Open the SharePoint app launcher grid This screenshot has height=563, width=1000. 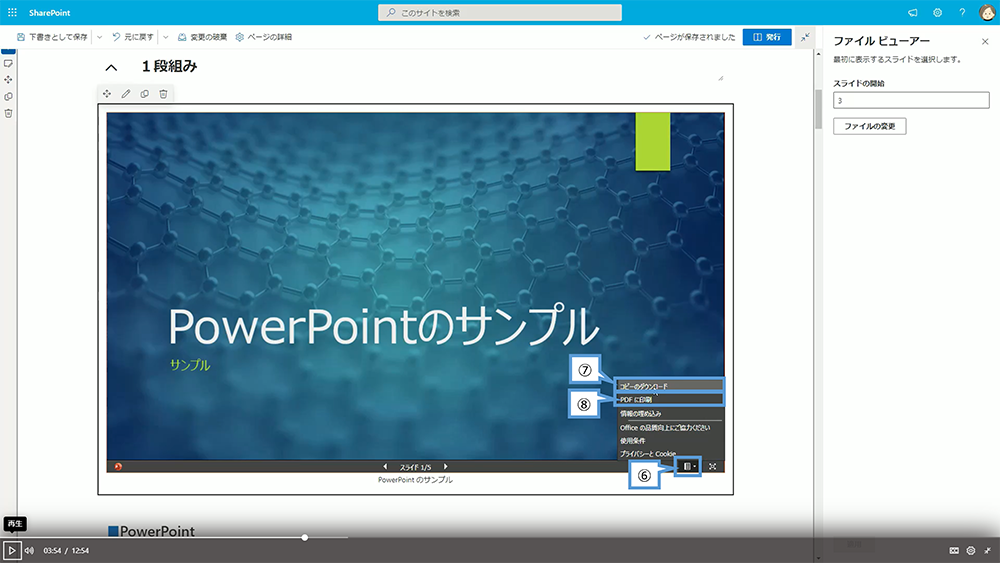(x=12, y=12)
